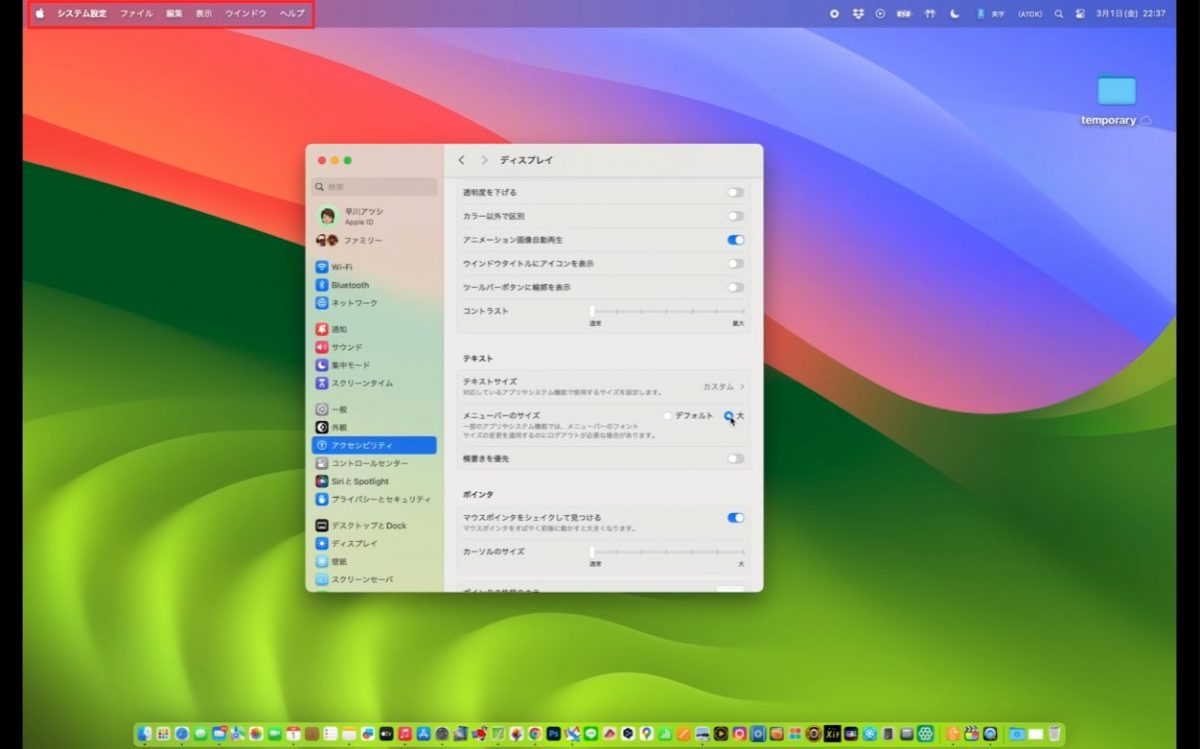1200x749 pixels.
Task: Select ネットワーク in the sidebar
Action: click(374, 303)
